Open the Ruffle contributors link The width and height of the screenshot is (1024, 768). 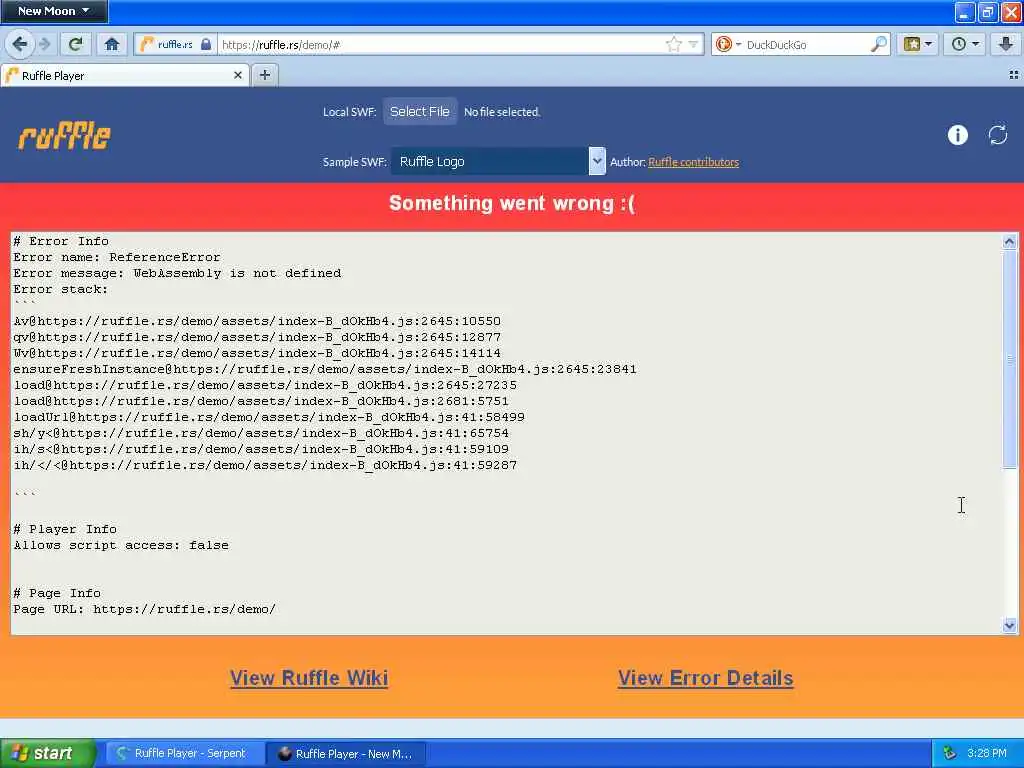coord(694,162)
